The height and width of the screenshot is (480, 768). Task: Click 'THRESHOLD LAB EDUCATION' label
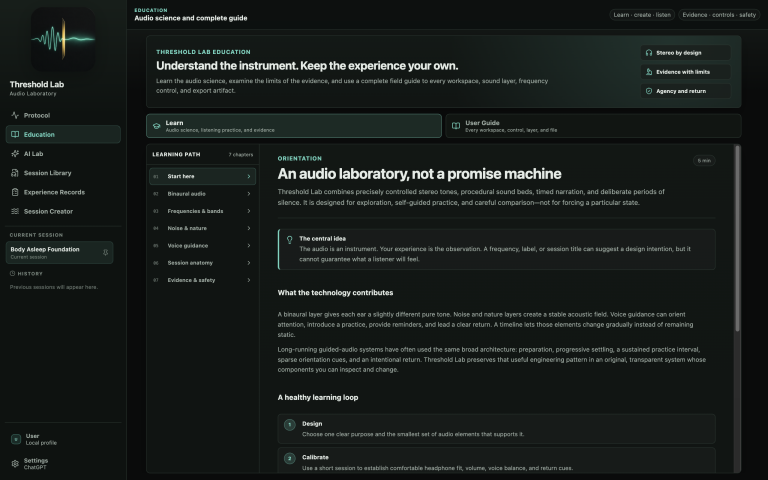203,52
